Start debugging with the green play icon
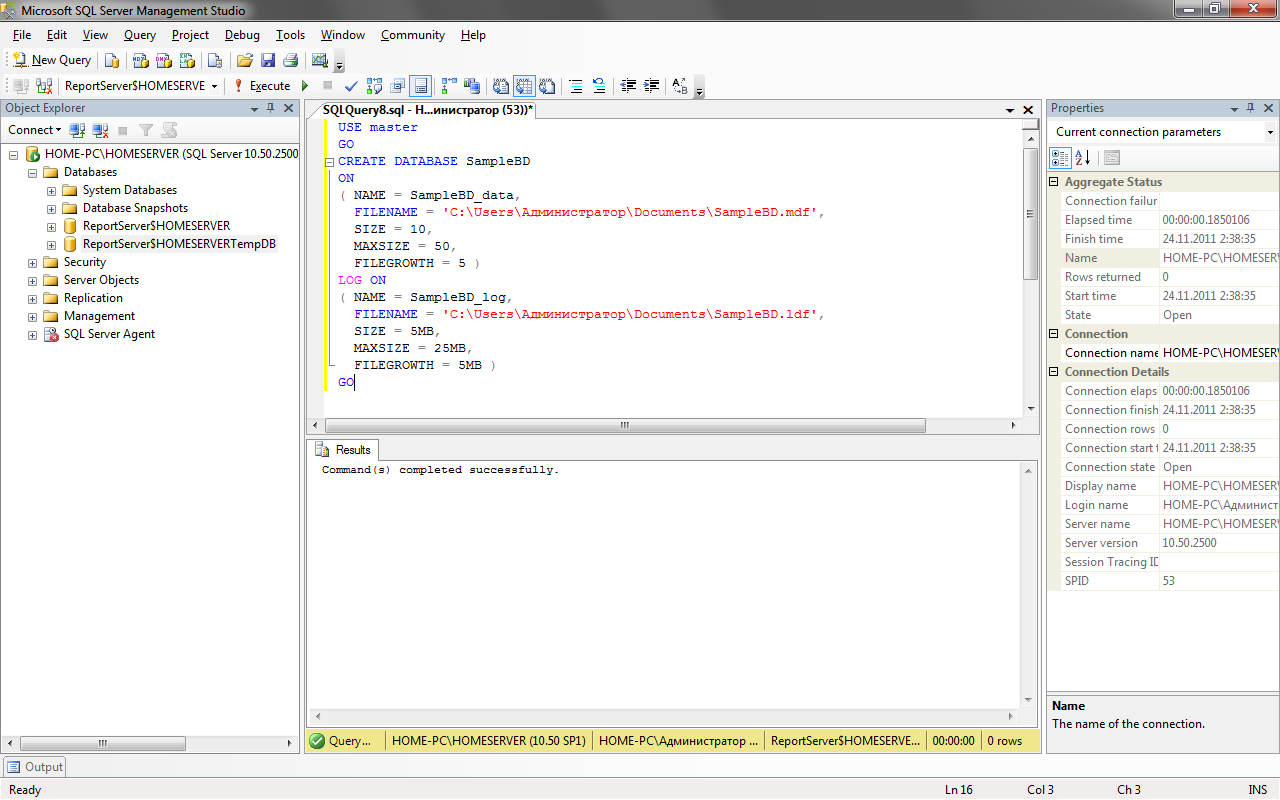Viewport: 1280px width, 800px height. [305, 86]
